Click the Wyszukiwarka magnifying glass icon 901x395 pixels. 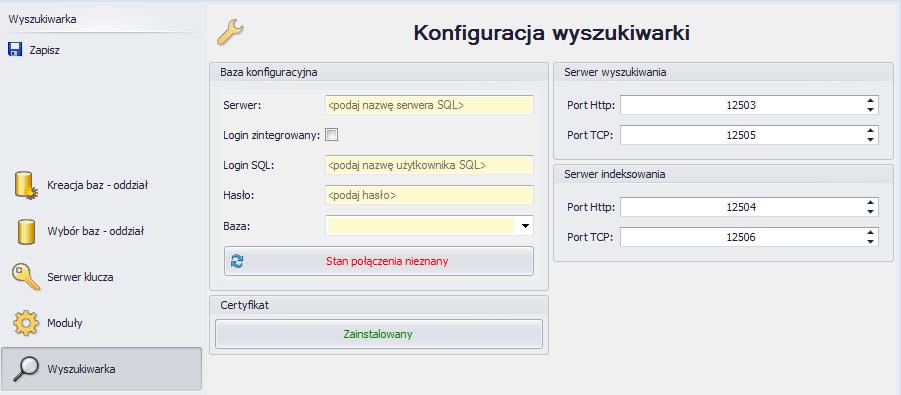click(x=25, y=369)
